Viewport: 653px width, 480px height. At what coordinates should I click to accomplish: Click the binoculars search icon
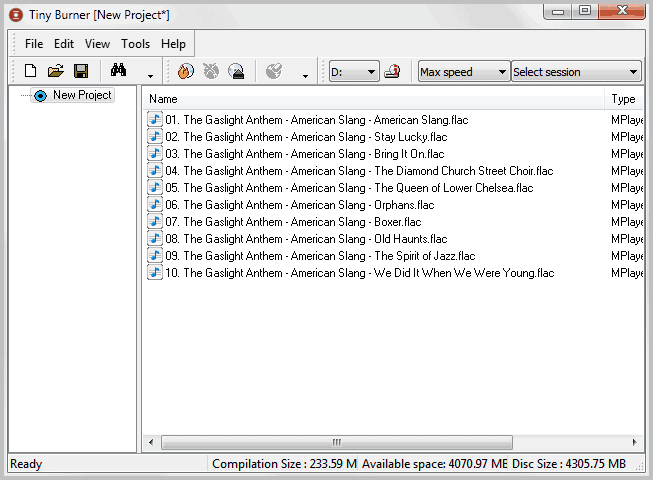(x=118, y=70)
